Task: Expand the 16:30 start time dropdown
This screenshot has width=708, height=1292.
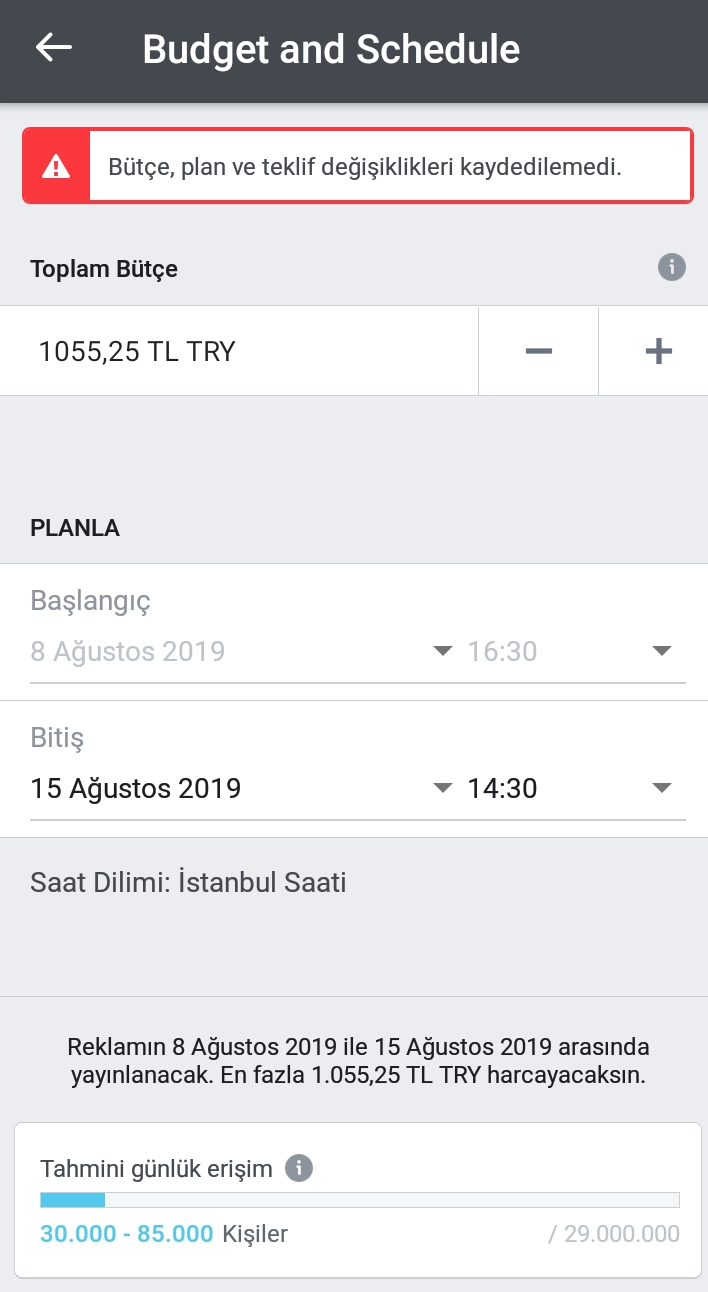Action: pos(576,652)
